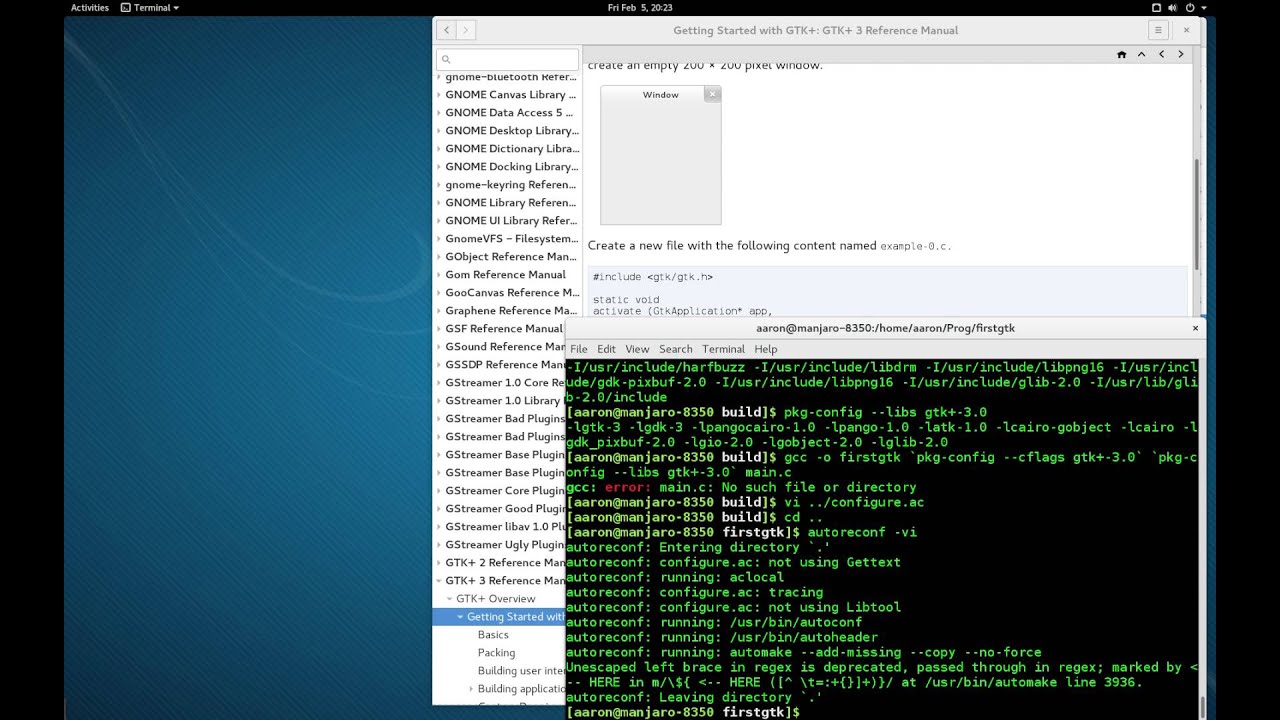This screenshot has height=720, width=1280.
Task: Expand GNOME Canvas Library tree node
Action: [439, 95]
